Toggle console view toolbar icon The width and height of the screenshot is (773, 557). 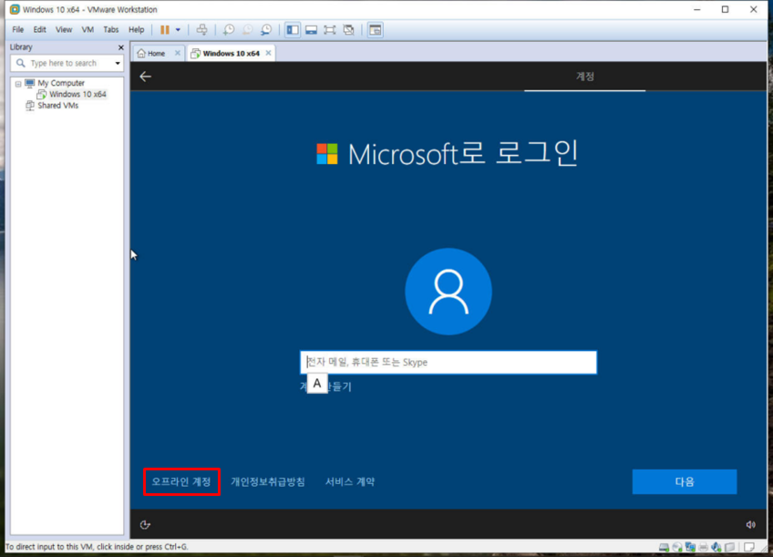tap(376, 30)
